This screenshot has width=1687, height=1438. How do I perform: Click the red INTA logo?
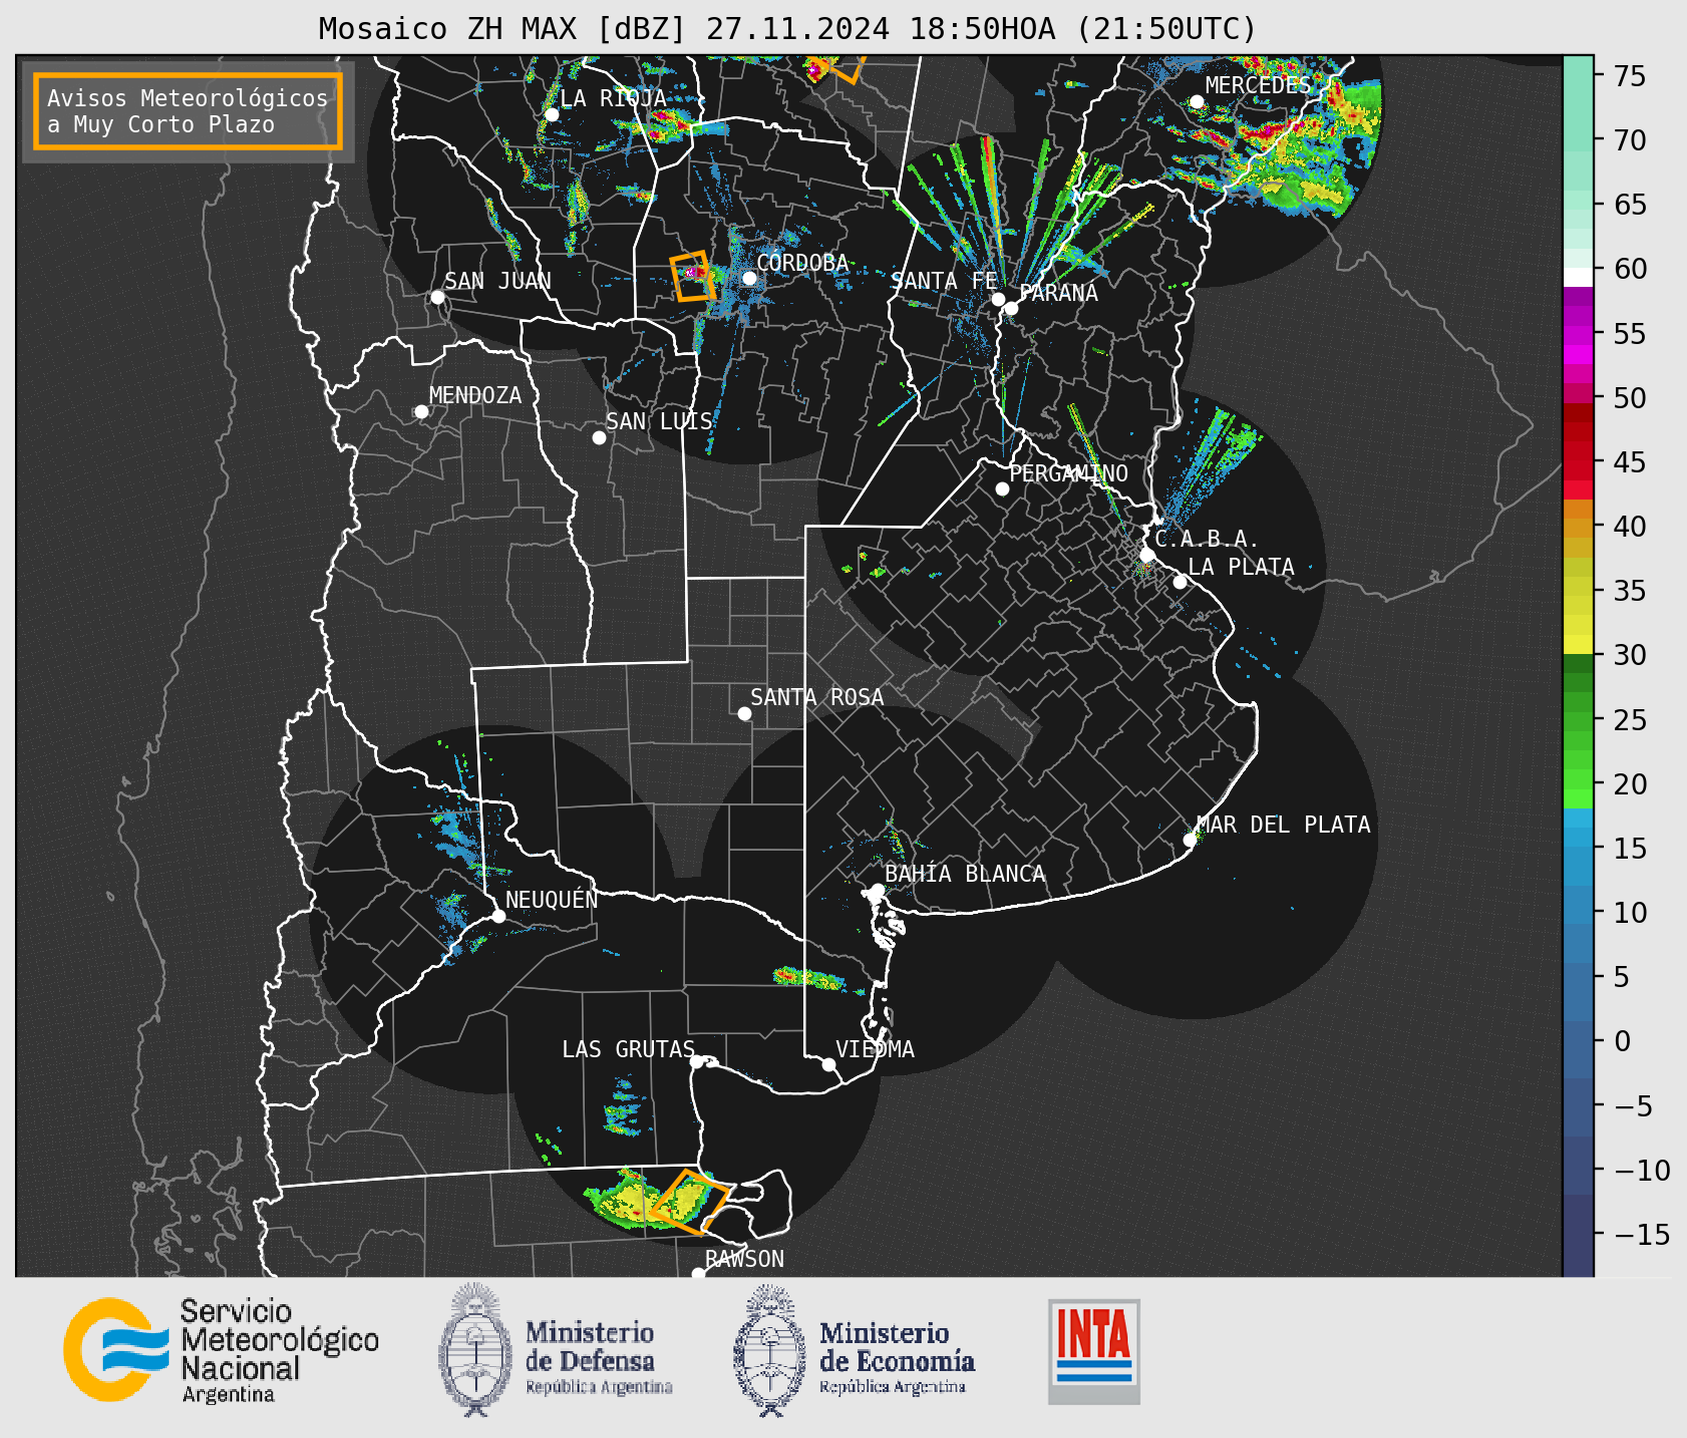[1094, 1351]
